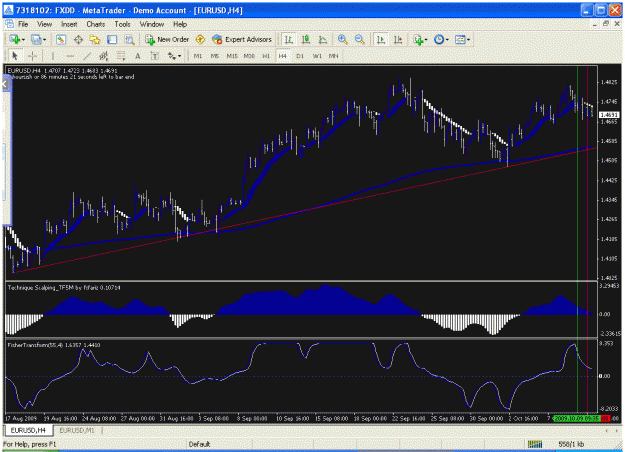
Task: Switch timeframe to W1
Action: (317, 56)
